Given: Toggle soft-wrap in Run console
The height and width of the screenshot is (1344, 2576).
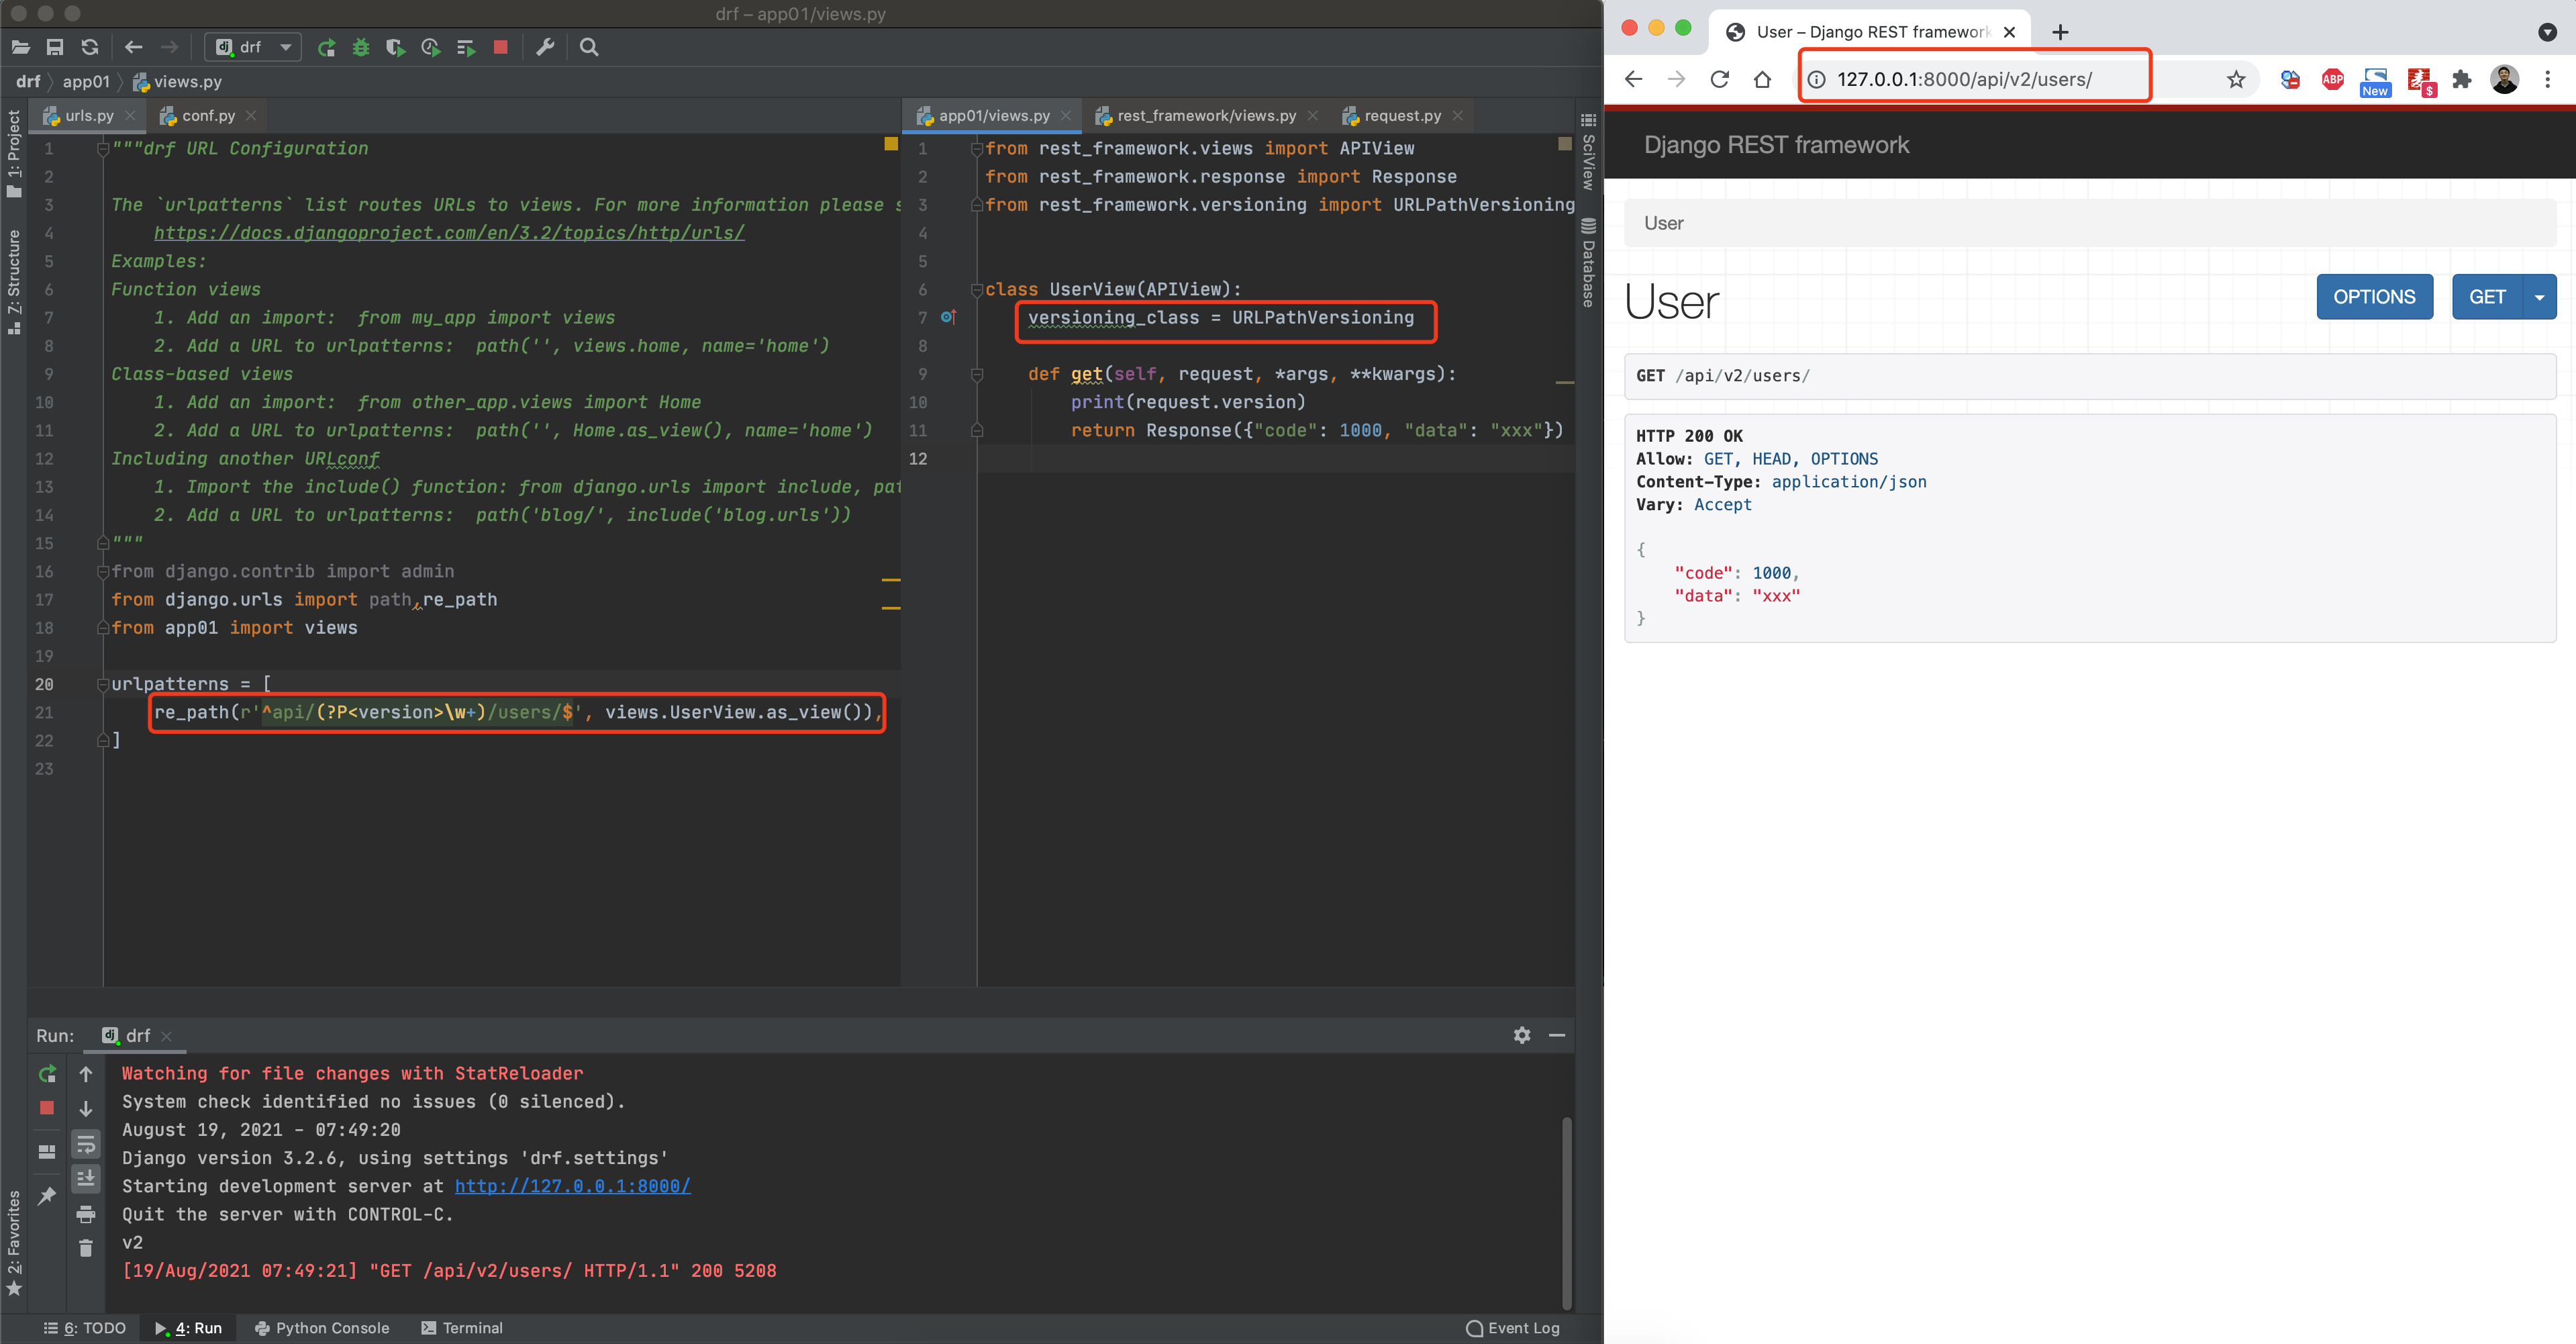Looking at the screenshot, I should click(x=86, y=1144).
